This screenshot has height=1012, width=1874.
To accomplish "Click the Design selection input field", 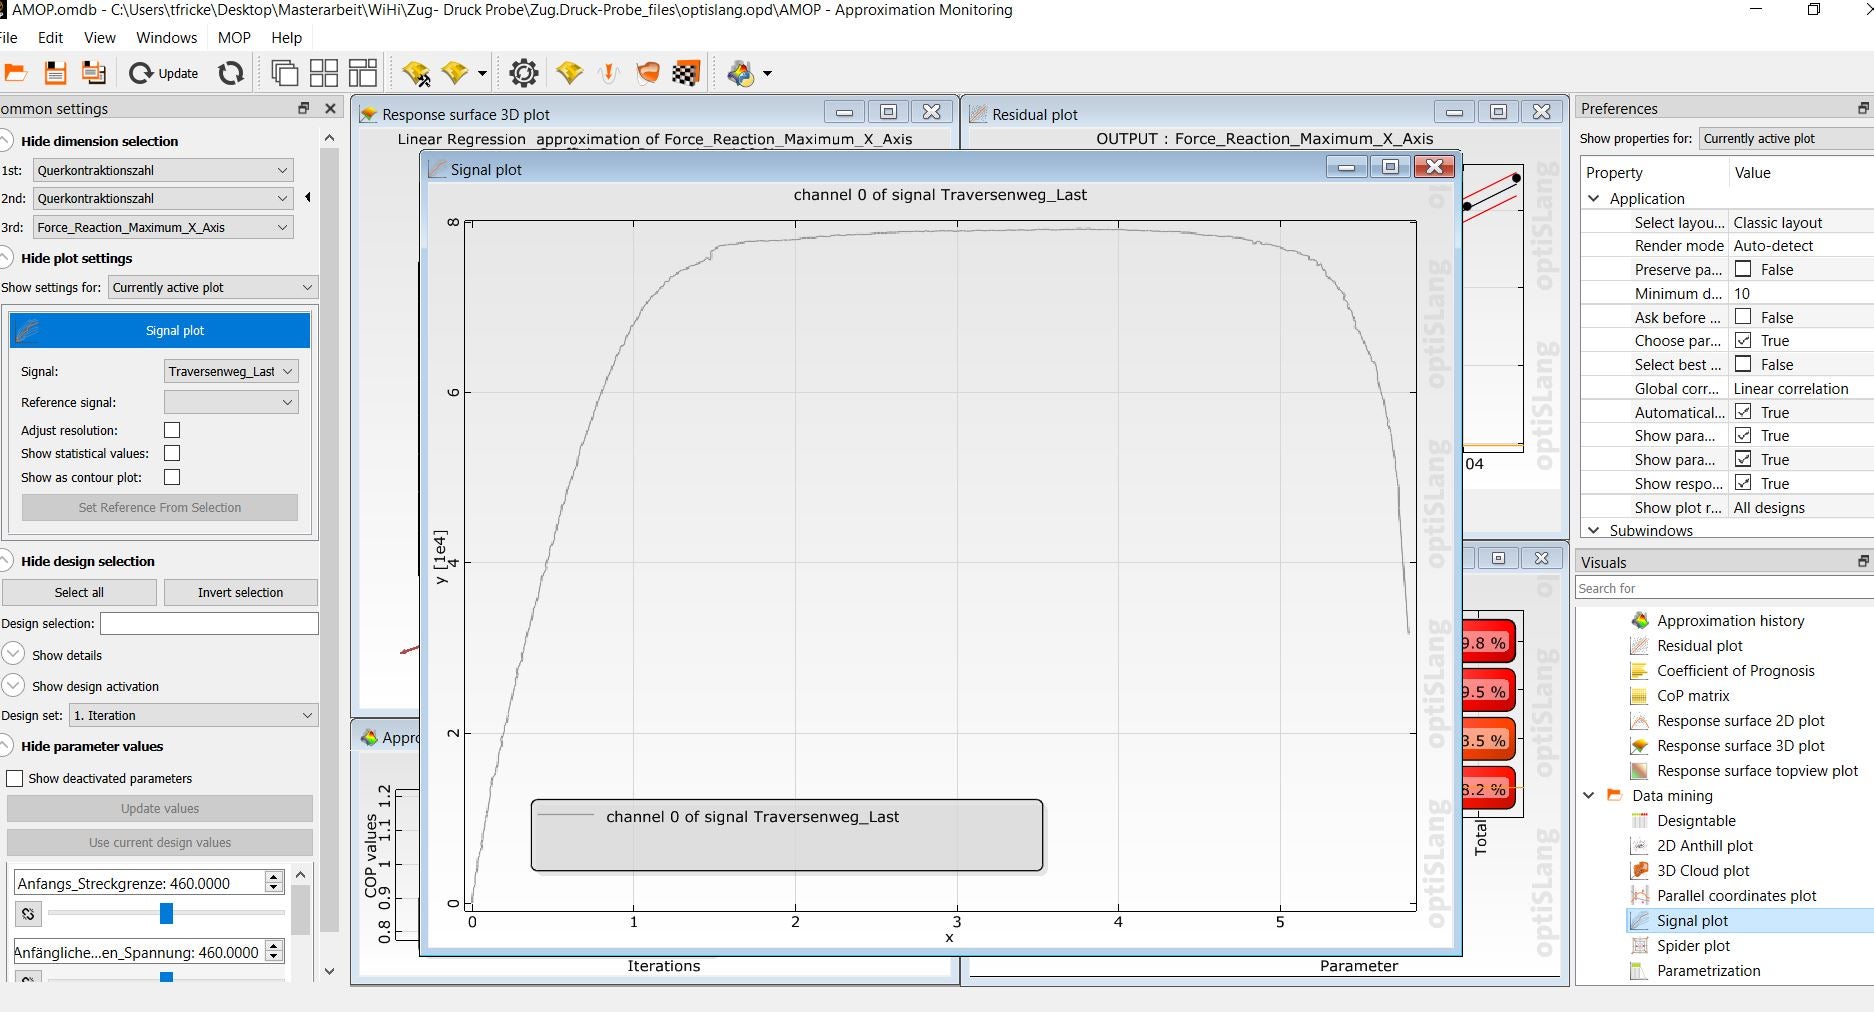I will click(209, 623).
